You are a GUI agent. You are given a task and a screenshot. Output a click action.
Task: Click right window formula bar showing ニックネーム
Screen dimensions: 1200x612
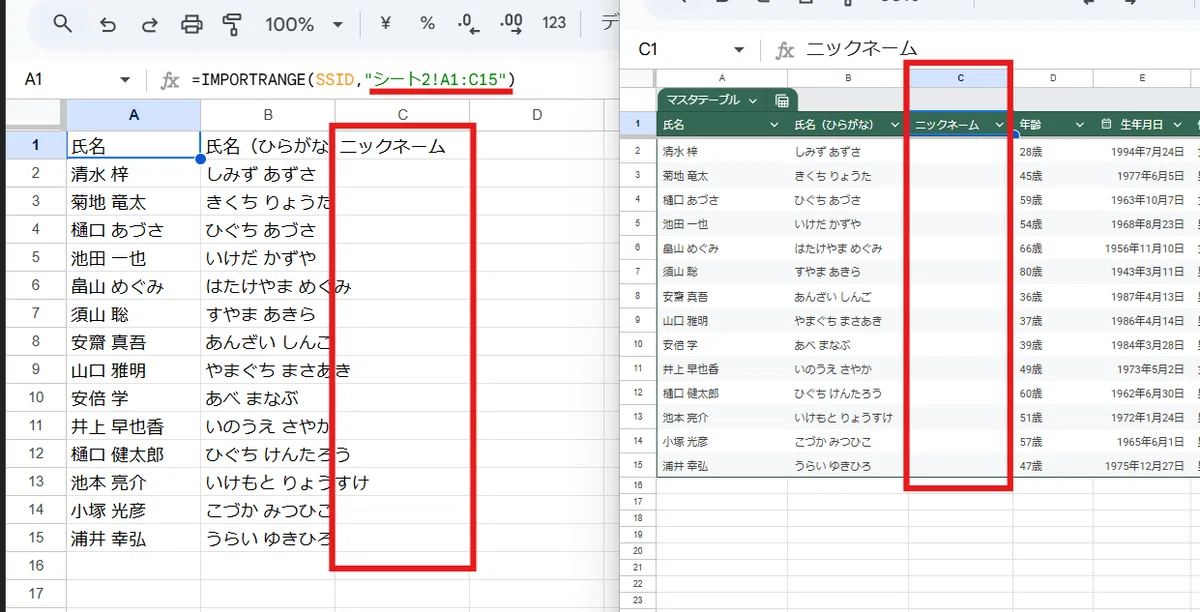862,49
